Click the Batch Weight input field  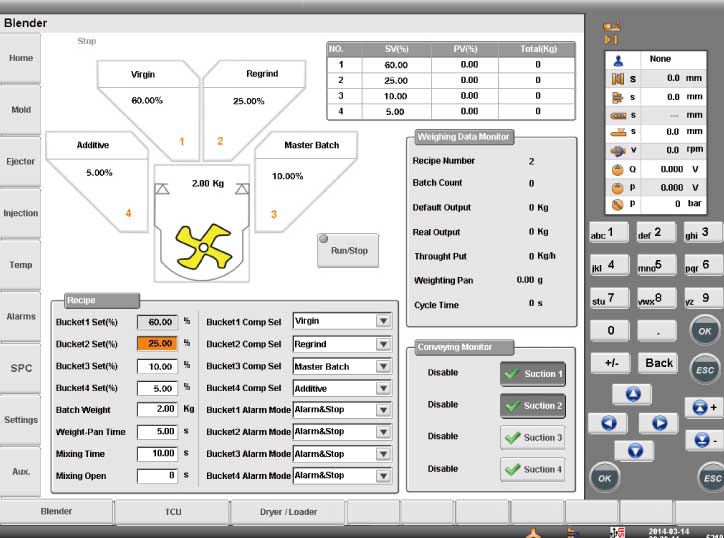pos(158,410)
